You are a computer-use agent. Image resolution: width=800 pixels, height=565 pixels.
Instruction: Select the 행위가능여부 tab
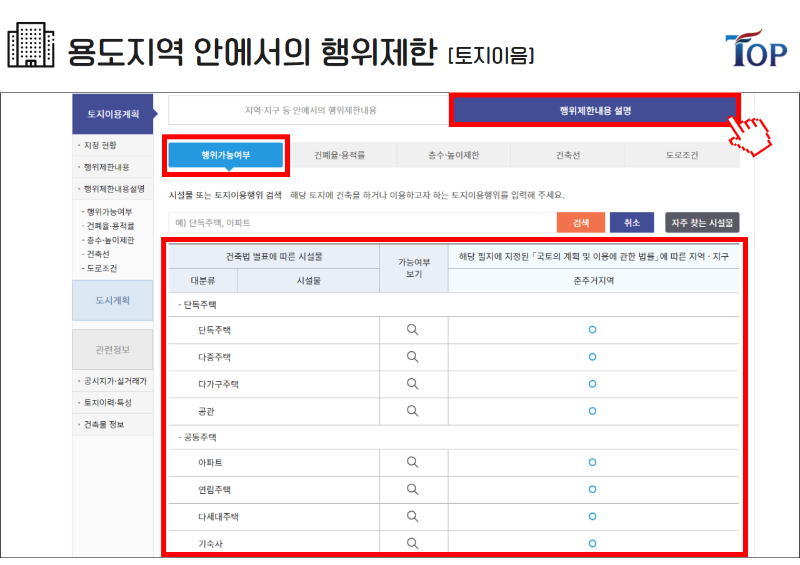coord(226,155)
